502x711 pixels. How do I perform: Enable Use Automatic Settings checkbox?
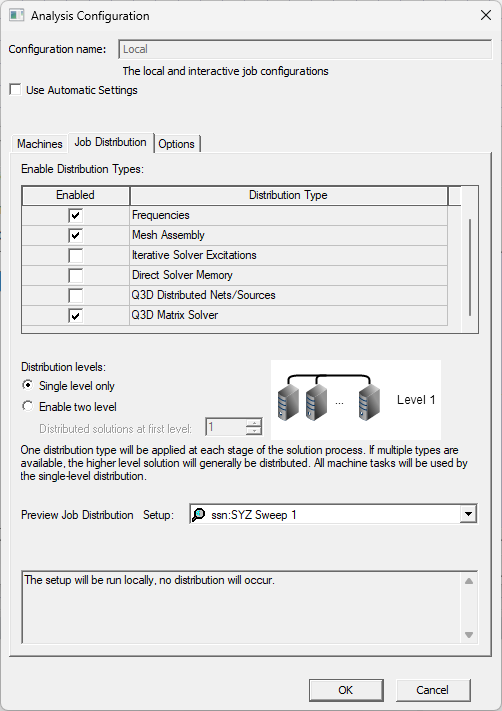point(15,90)
